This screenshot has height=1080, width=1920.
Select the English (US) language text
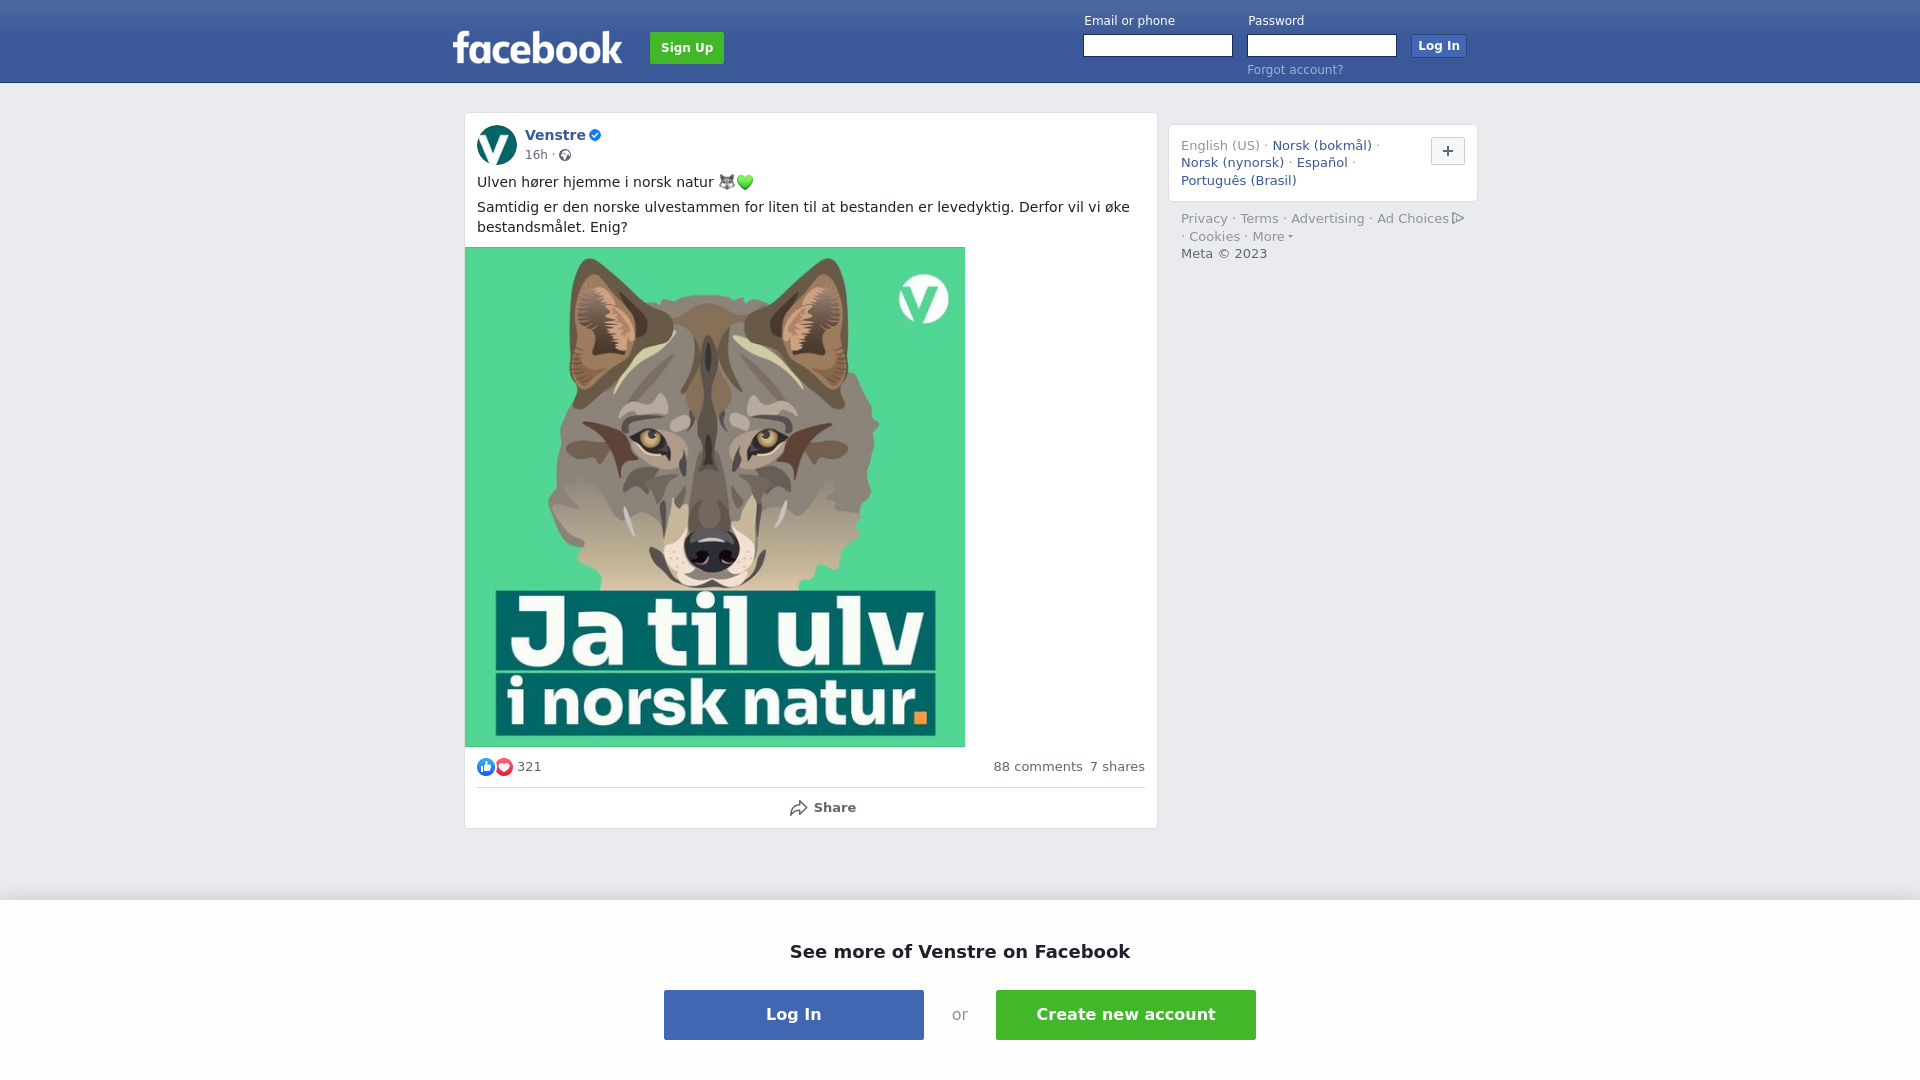tap(1220, 146)
